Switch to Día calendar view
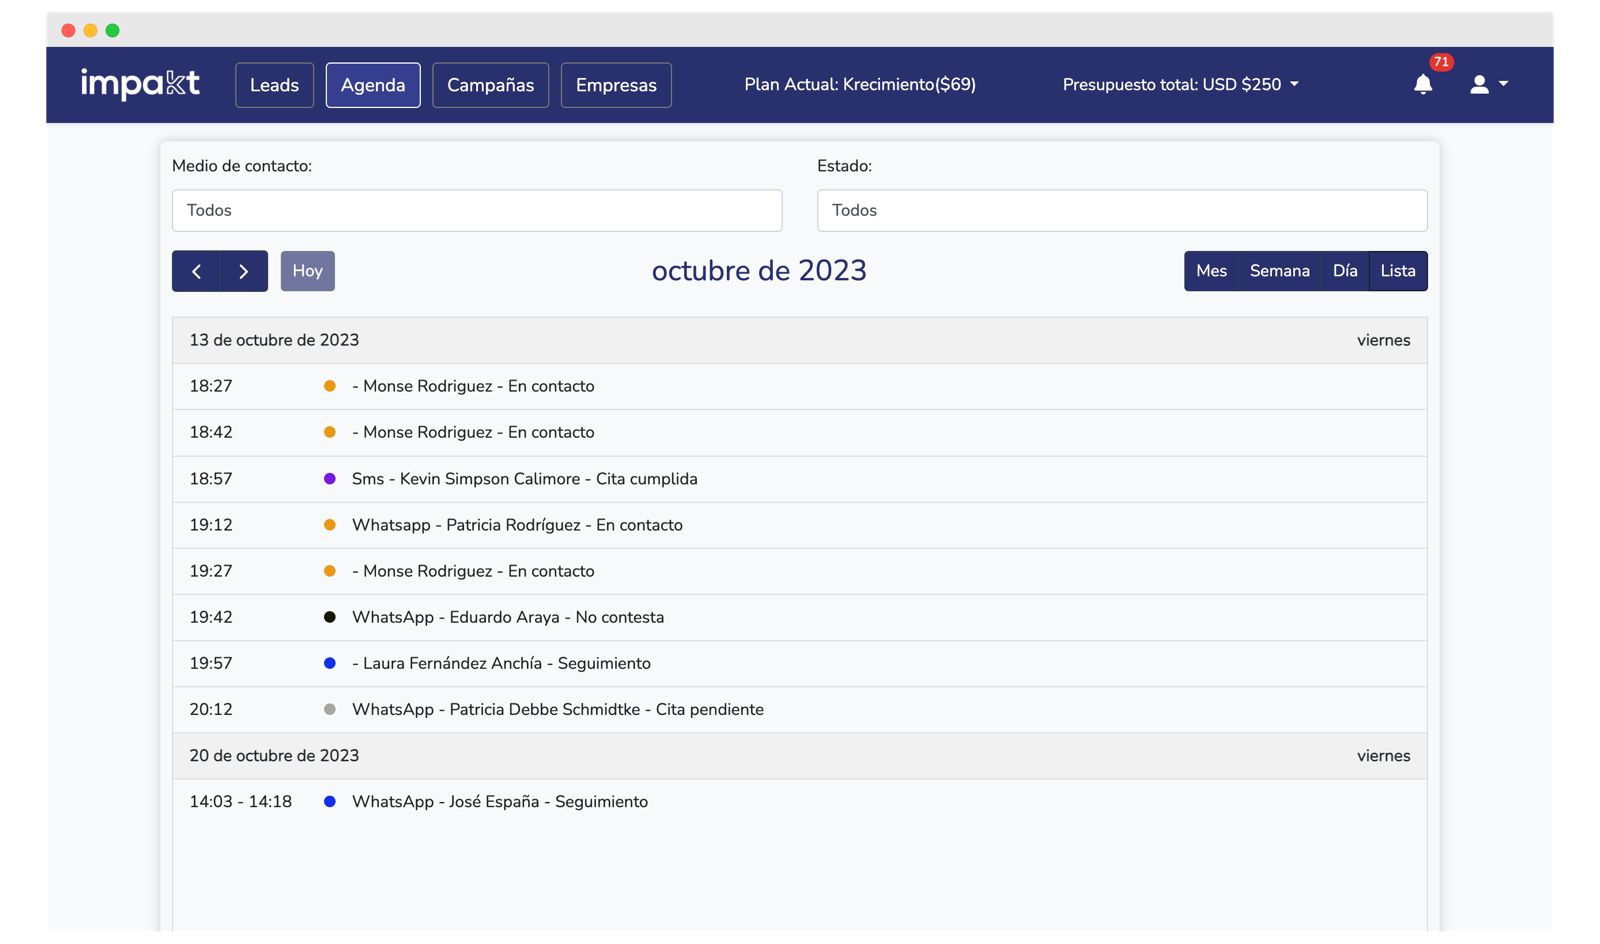Image resolution: width=1600 pixels, height=944 pixels. [1345, 271]
